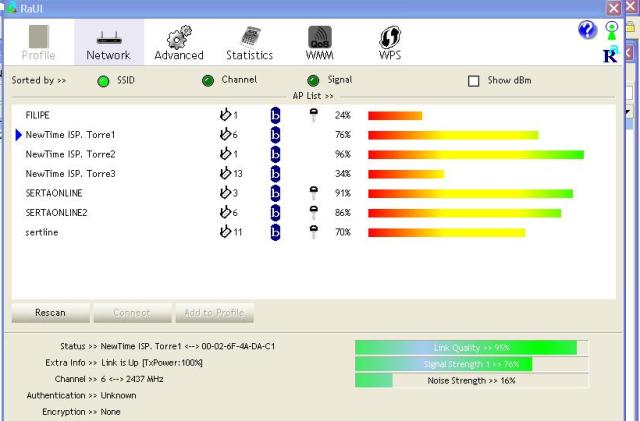
Task: Click the AP List header label
Action: click(x=313, y=96)
